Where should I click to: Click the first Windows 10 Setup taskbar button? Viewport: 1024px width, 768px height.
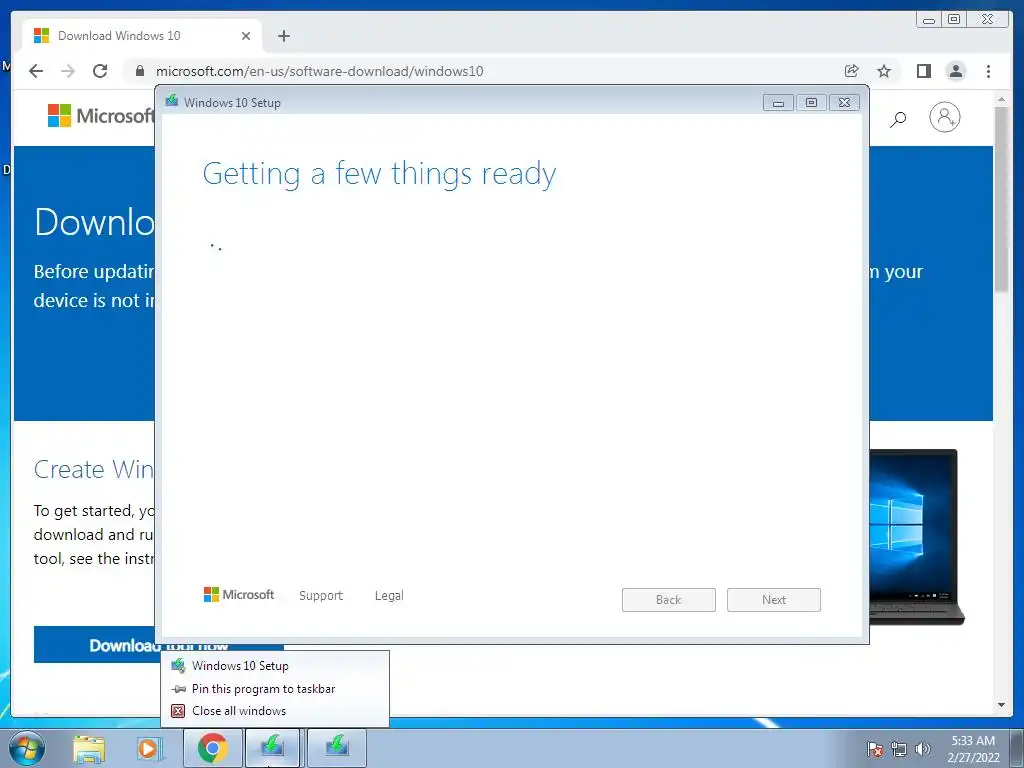coord(272,748)
